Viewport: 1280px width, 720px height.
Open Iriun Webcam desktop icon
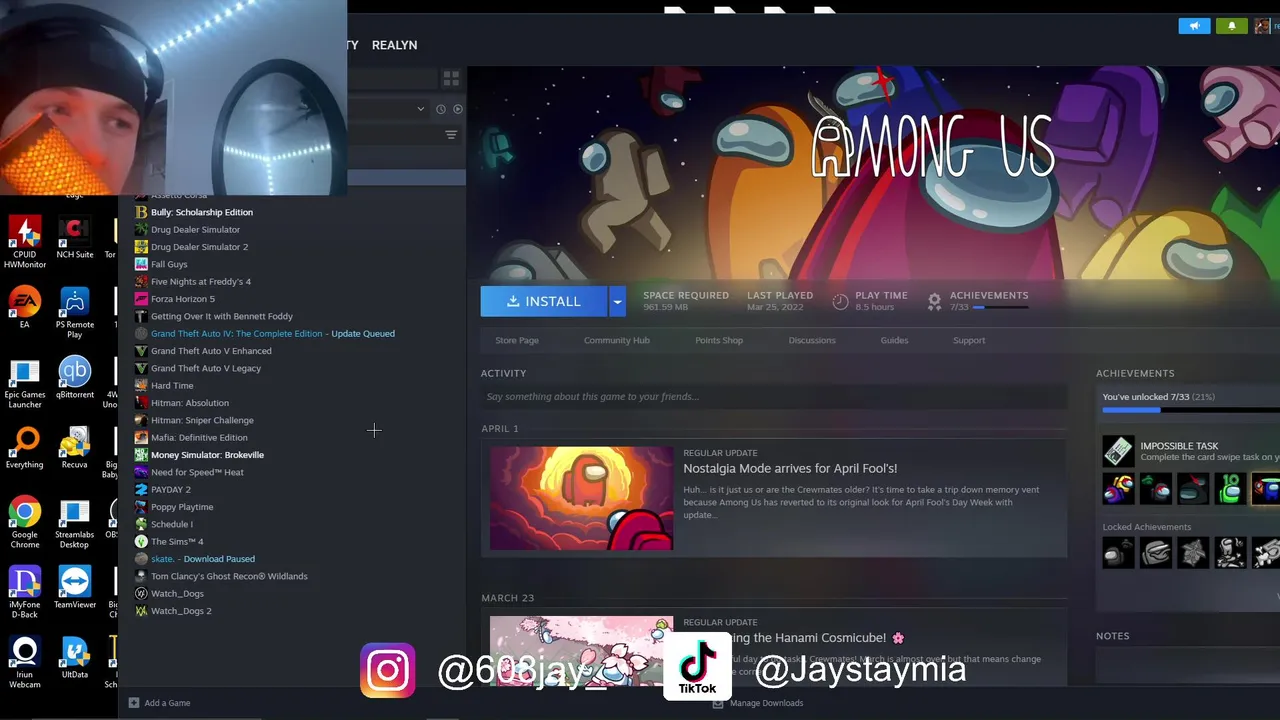point(25,663)
